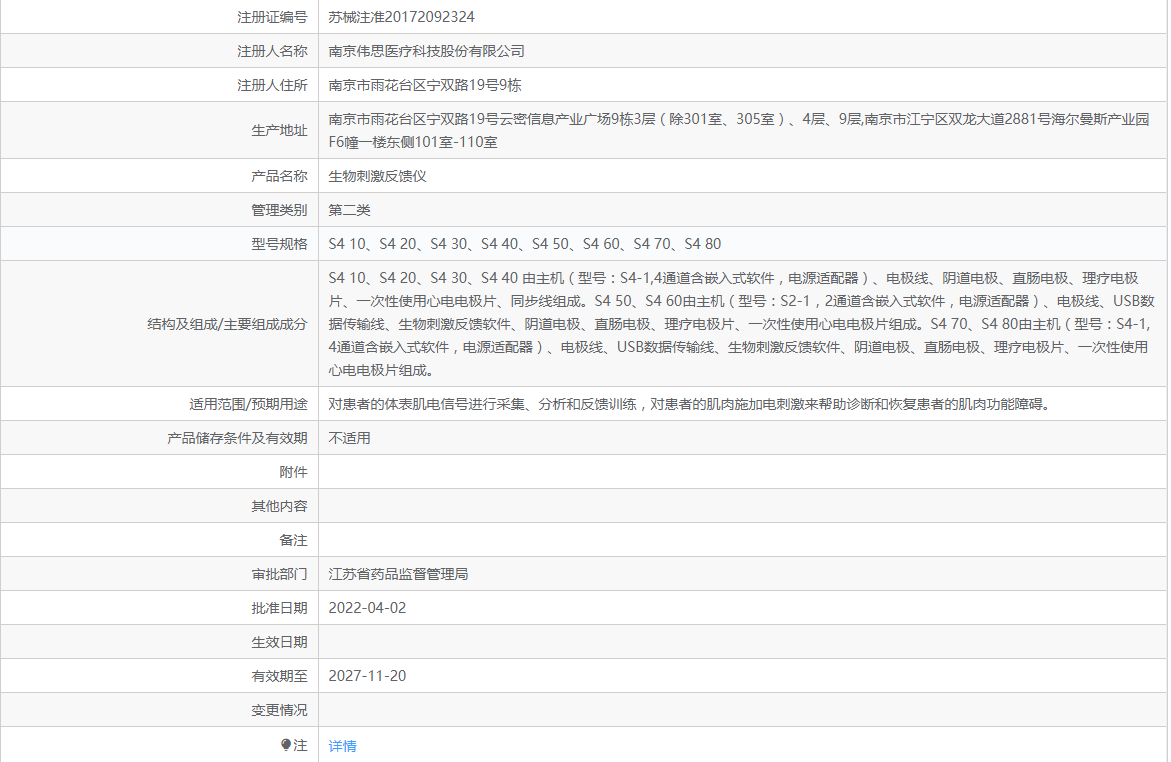Click the 型号规格 label
Image resolution: width=1171 pixels, height=762 pixels.
279,244
